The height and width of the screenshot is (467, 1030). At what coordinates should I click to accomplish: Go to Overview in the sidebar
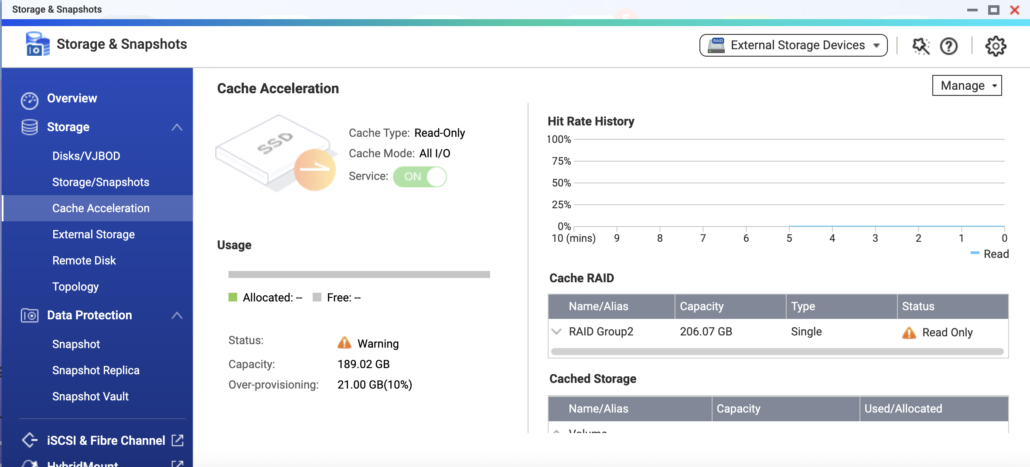click(x=72, y=99)
